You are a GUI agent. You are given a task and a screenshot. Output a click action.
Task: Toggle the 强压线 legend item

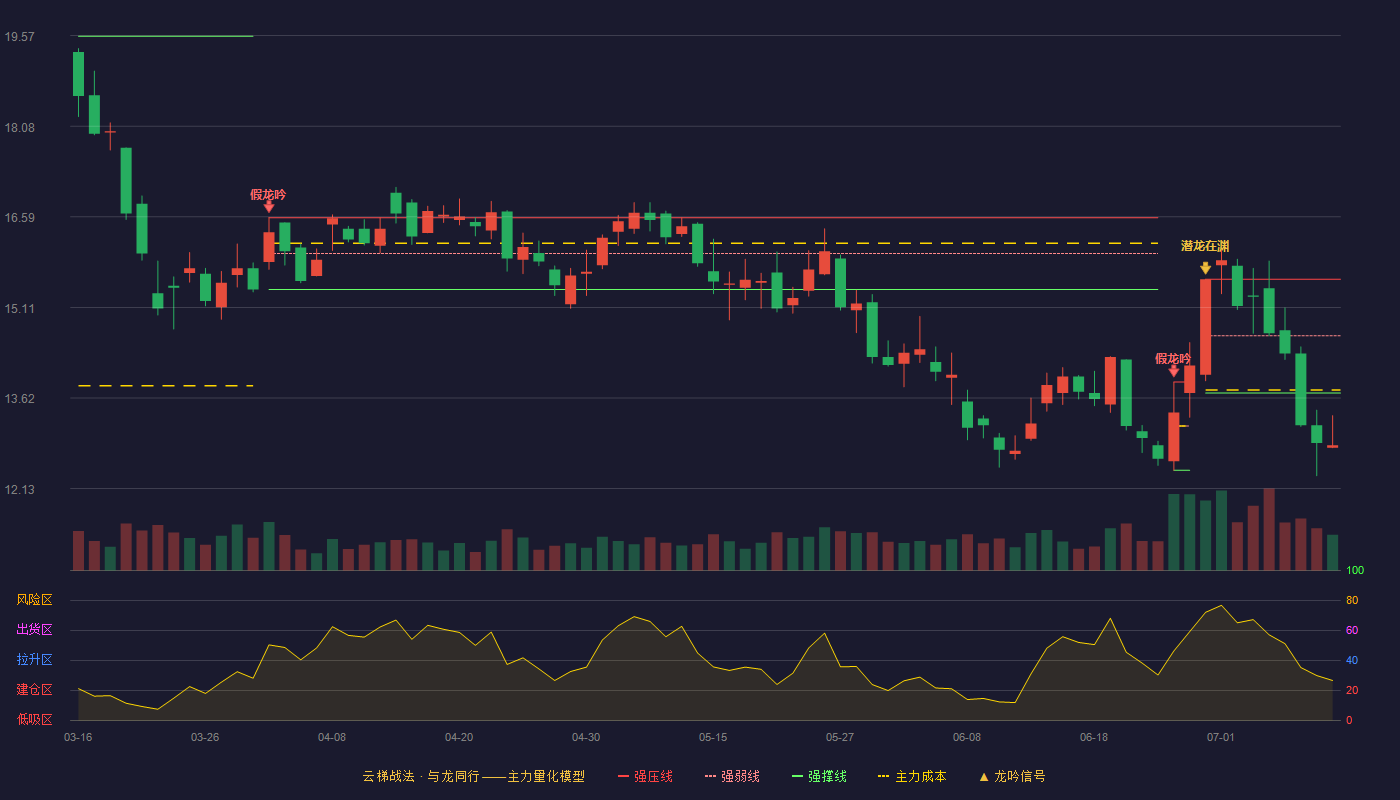[x=645, y=776]
